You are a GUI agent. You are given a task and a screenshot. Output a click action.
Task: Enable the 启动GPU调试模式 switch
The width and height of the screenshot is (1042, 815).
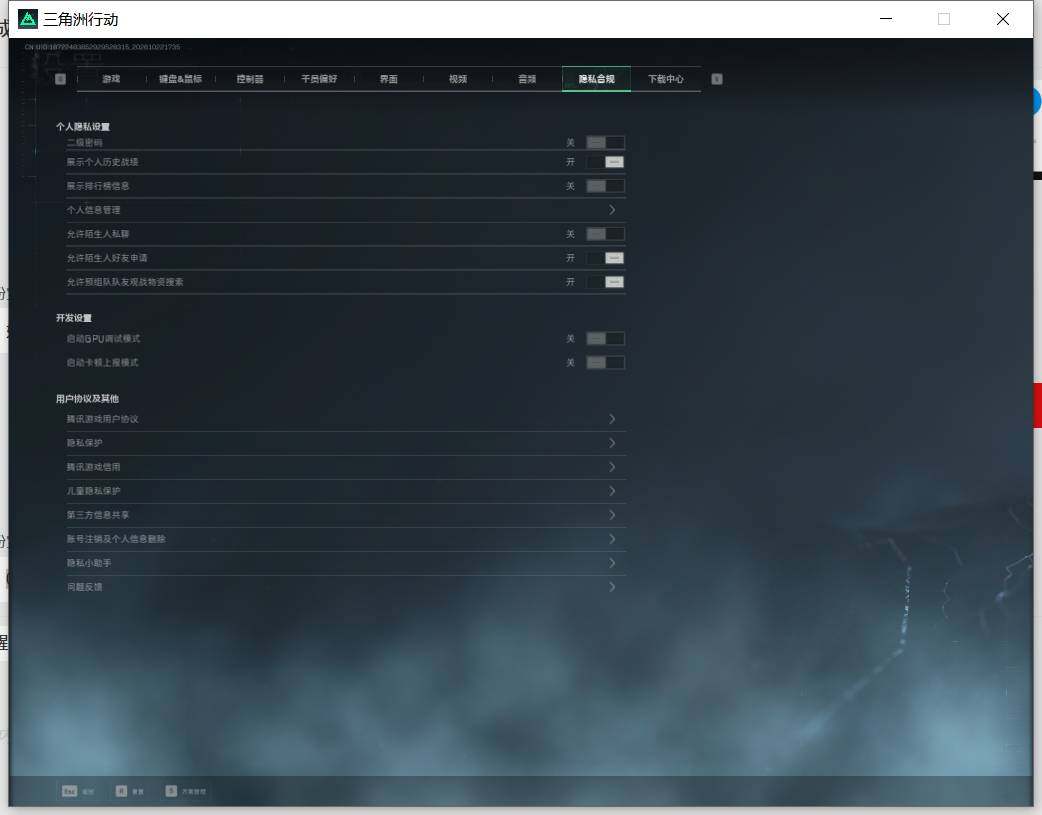[x=605, y=339]
